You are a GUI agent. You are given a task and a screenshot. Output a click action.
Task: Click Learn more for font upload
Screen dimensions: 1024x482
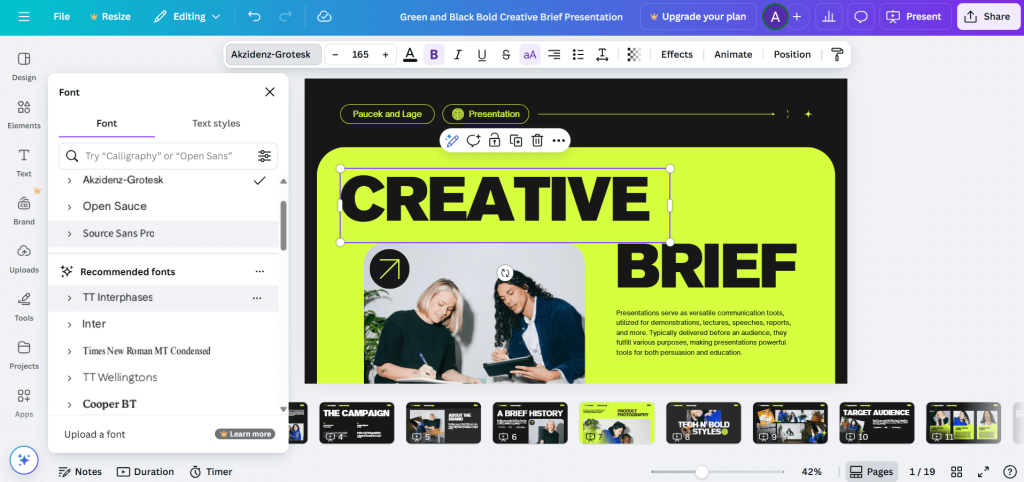(245, 434)
